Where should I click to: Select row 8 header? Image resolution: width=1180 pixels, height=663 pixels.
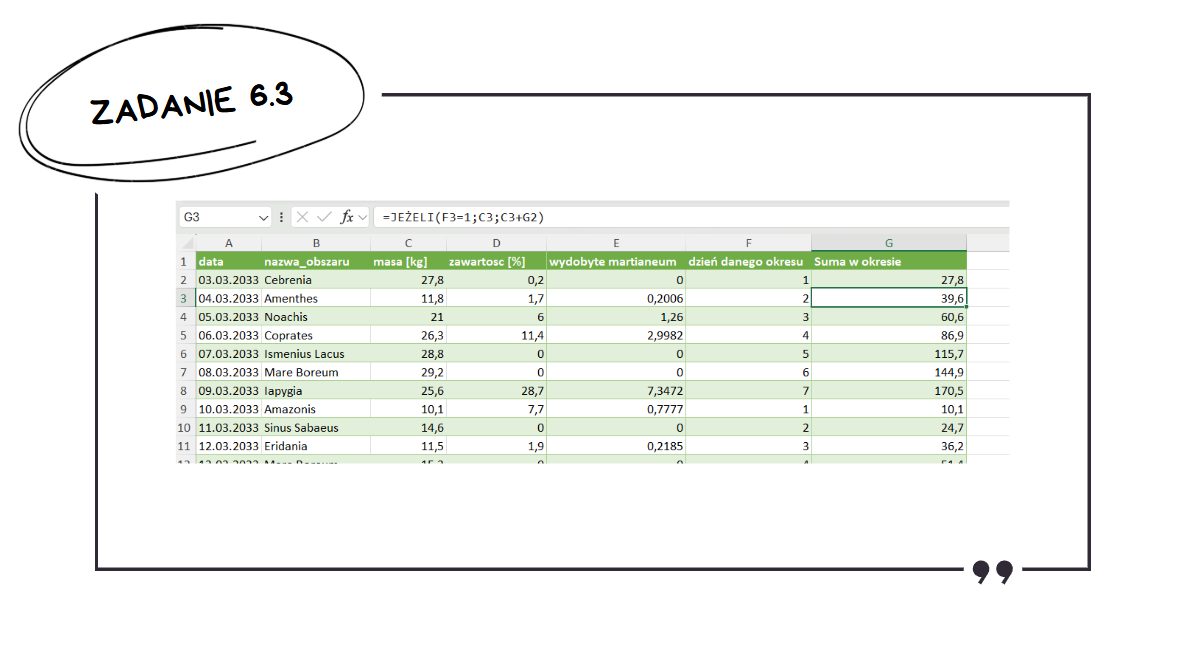pyautogui.click(x=185, y=391)
